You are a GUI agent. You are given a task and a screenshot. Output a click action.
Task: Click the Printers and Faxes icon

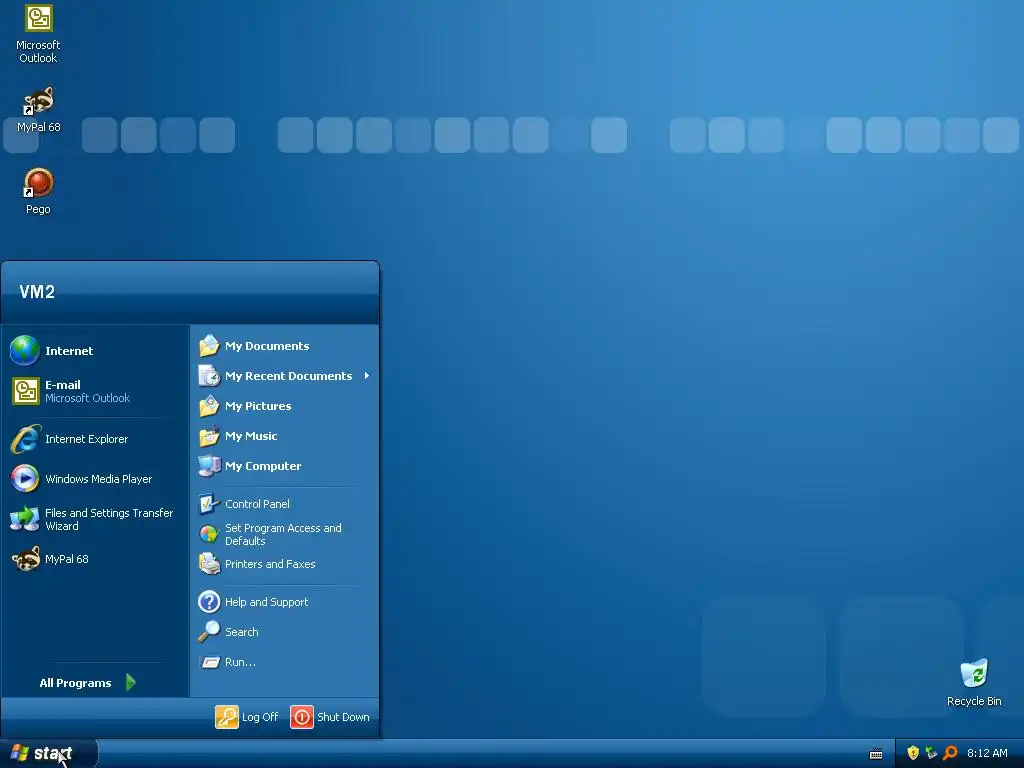point(209,564)
